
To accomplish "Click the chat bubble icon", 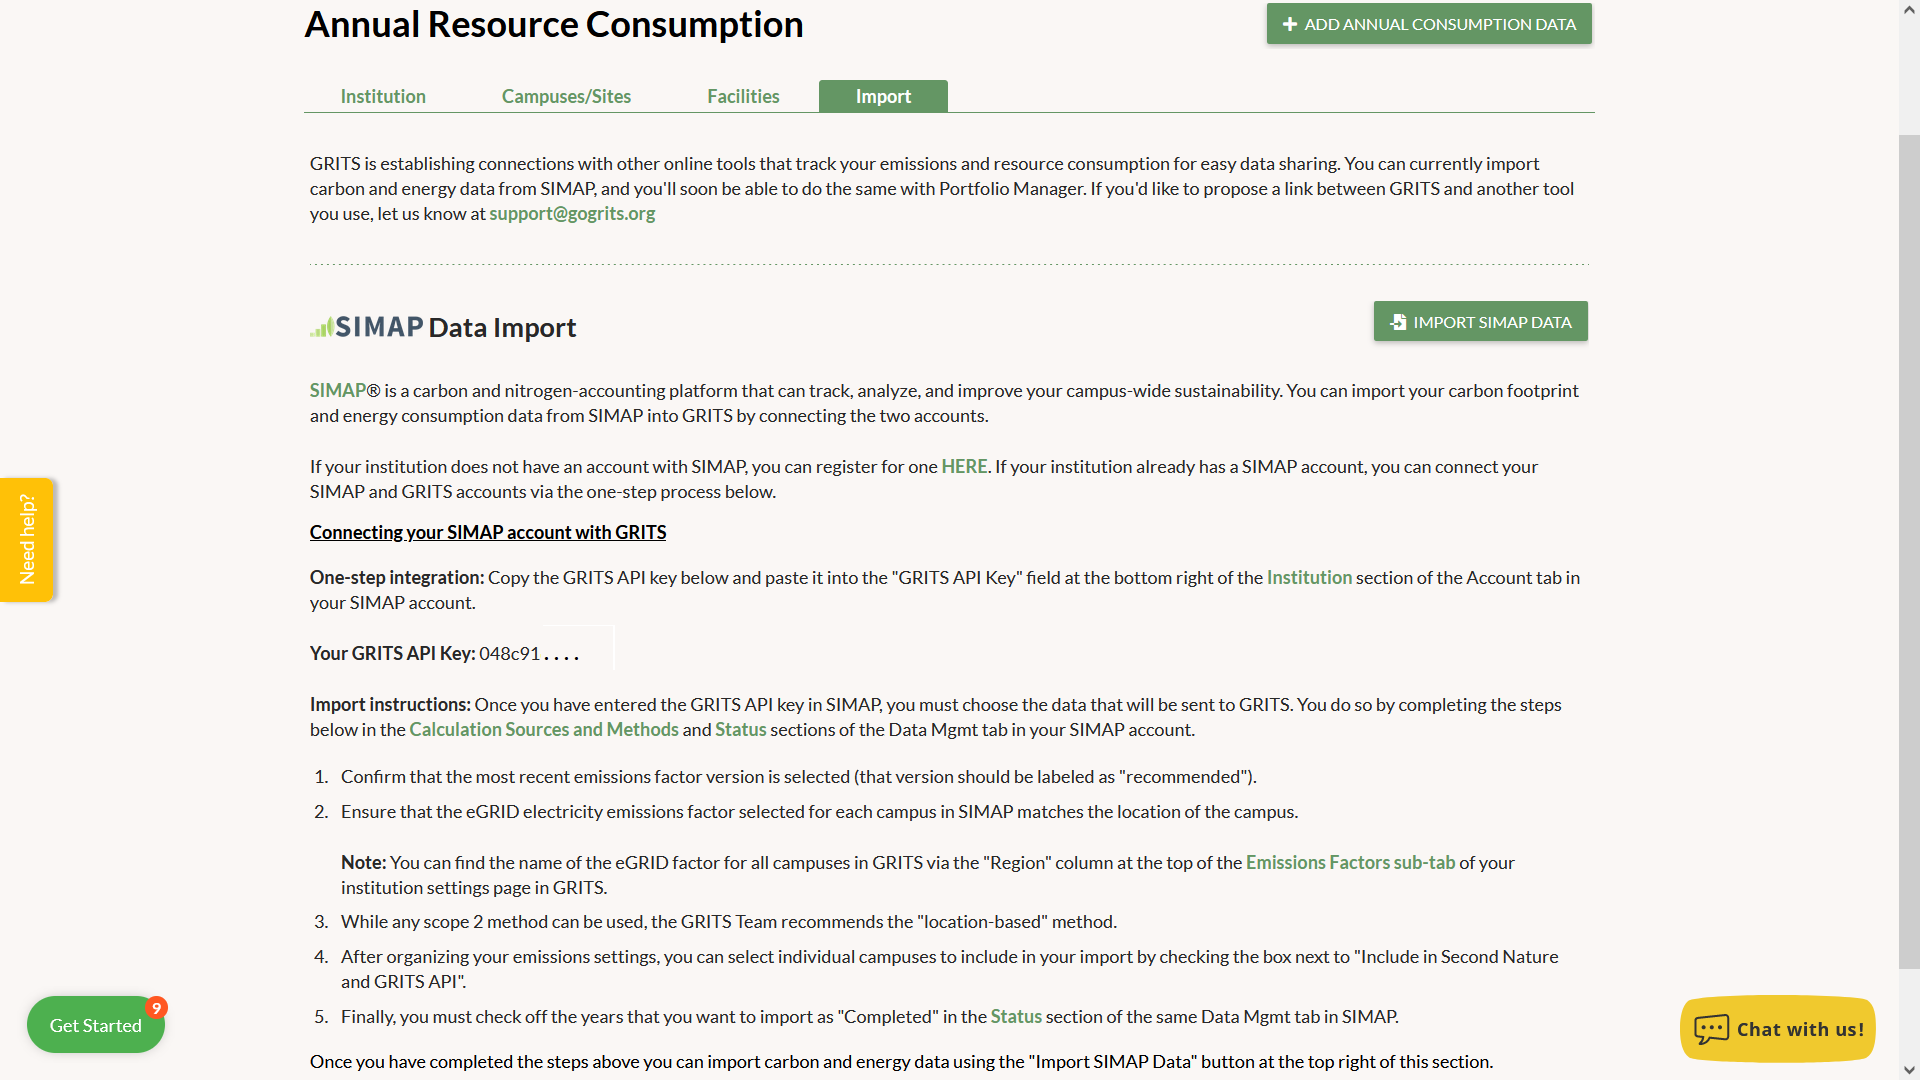I will pos(1711,1028).
